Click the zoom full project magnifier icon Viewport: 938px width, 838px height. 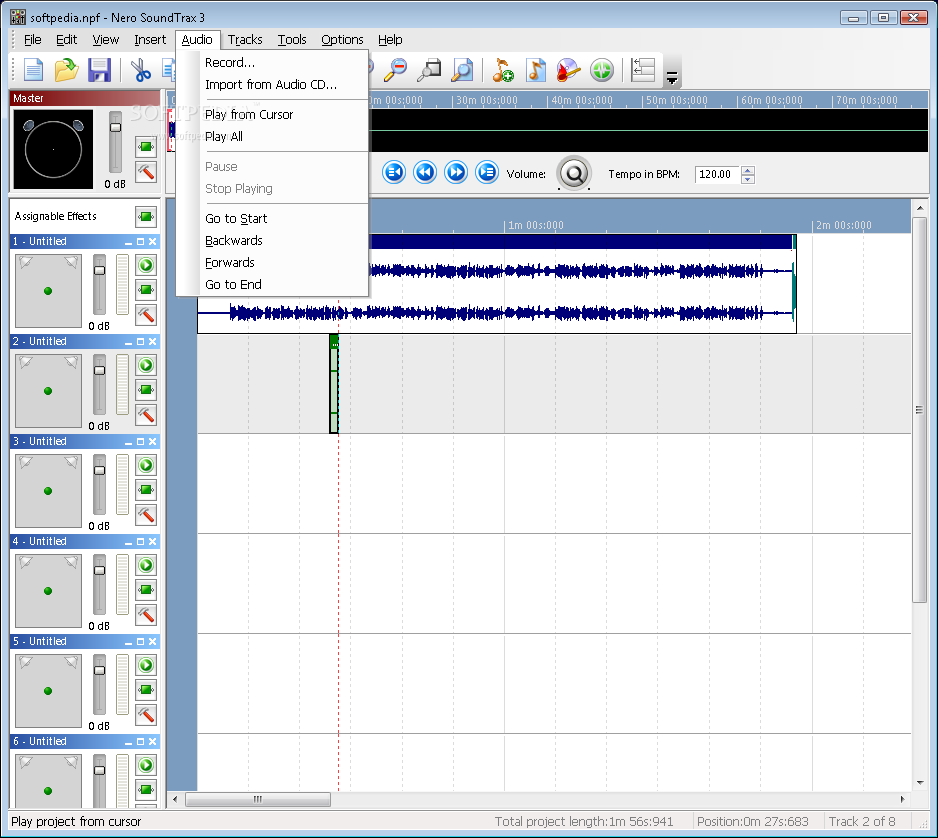[462, 70]
